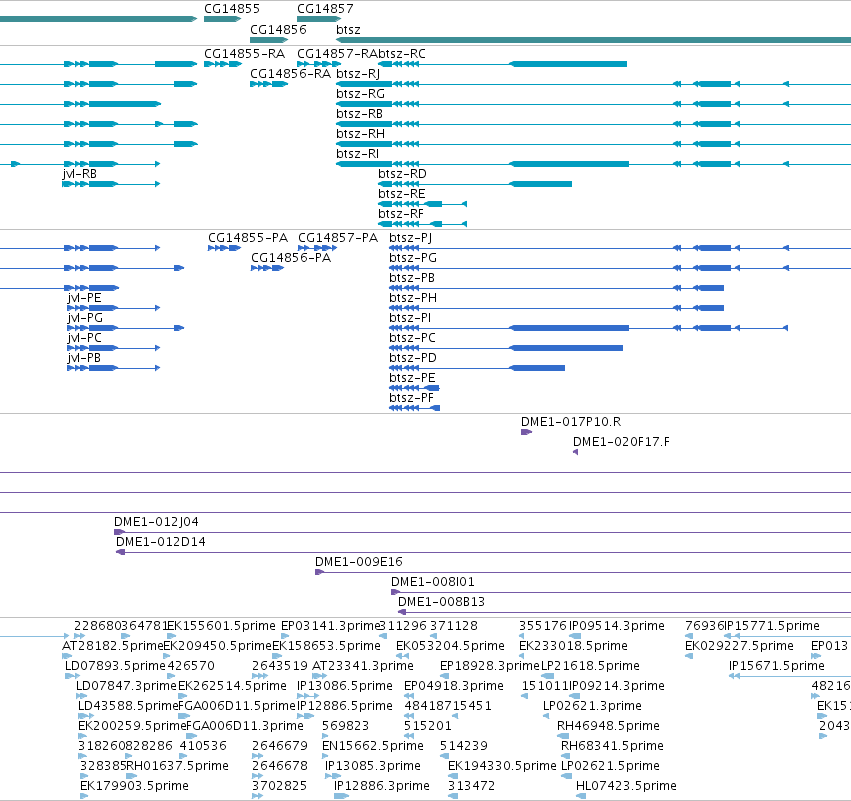Image resolution: width=851 pixels, height=801 pixels.
Task: Click EST LD07893.5prime
Action: tap(115, 666)
